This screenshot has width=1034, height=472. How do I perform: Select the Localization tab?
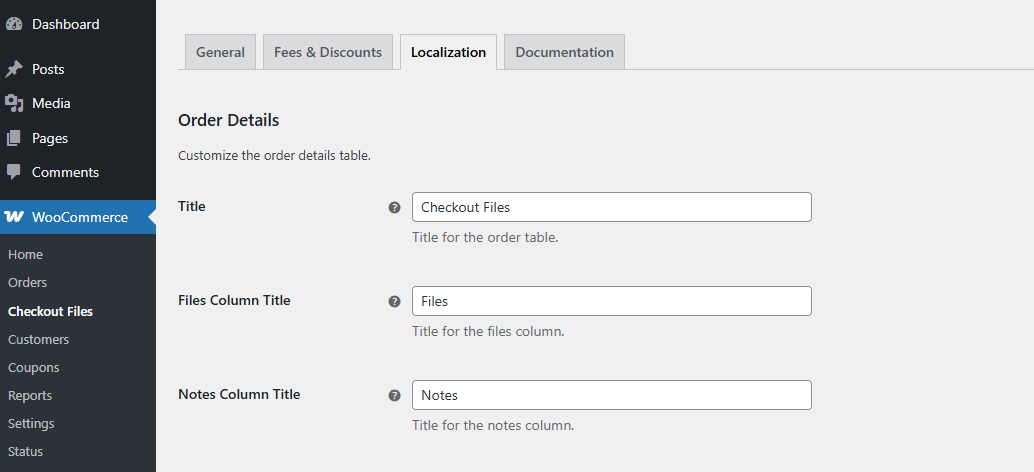coord(448,52)
